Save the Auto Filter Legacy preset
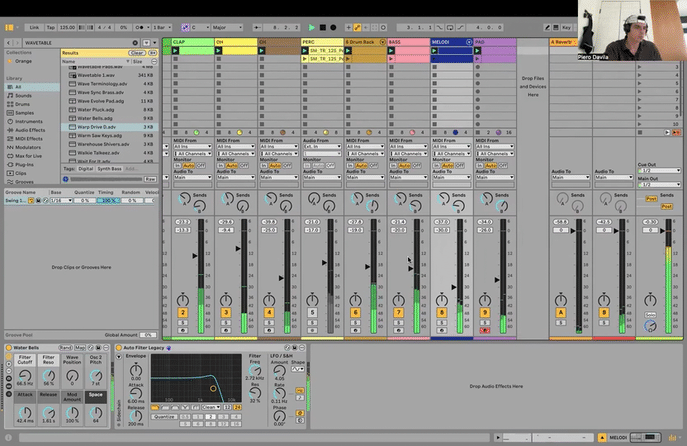This screenshot has height=446, width=687. coord(294,347)
